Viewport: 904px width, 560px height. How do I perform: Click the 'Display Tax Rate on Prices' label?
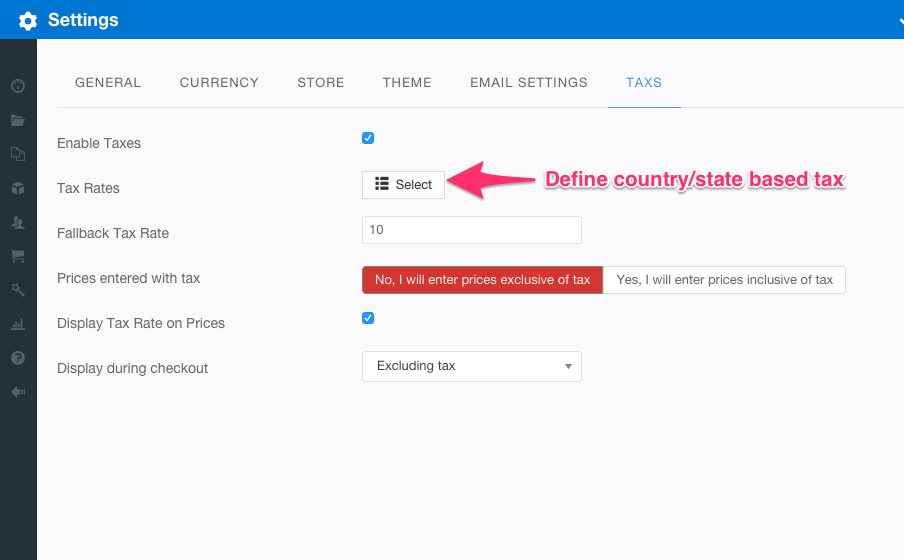[141, 323]
